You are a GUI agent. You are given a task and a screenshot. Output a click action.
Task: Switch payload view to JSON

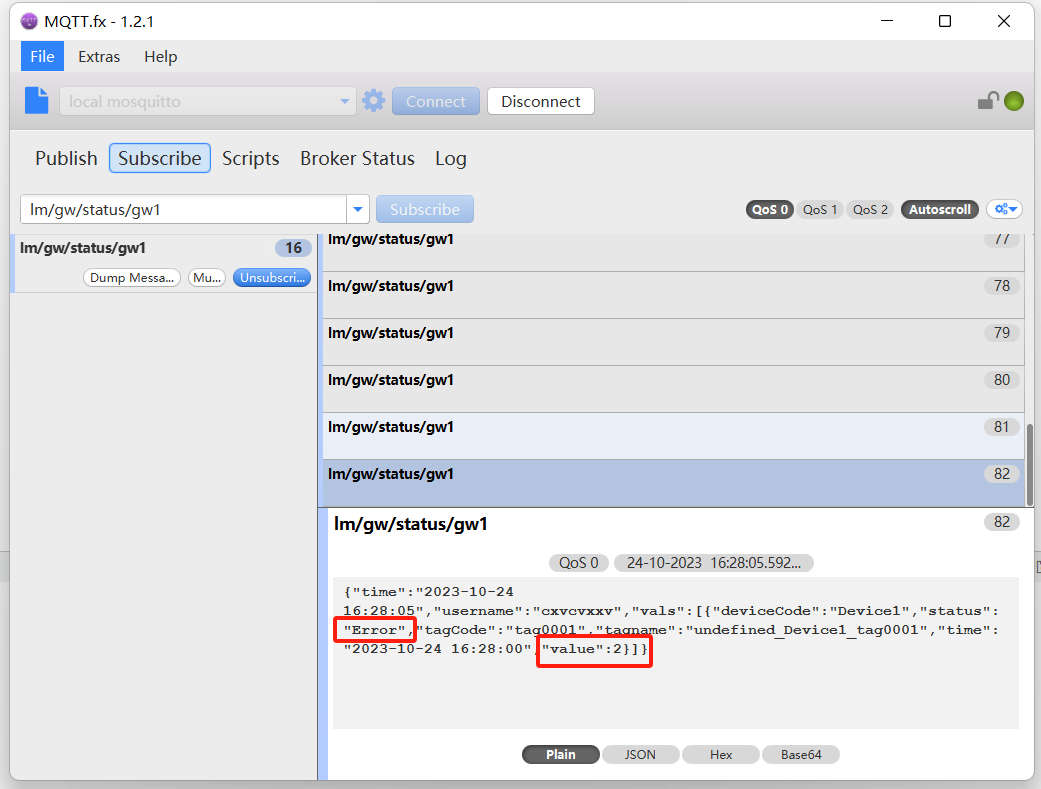click(x=640, y=754)
